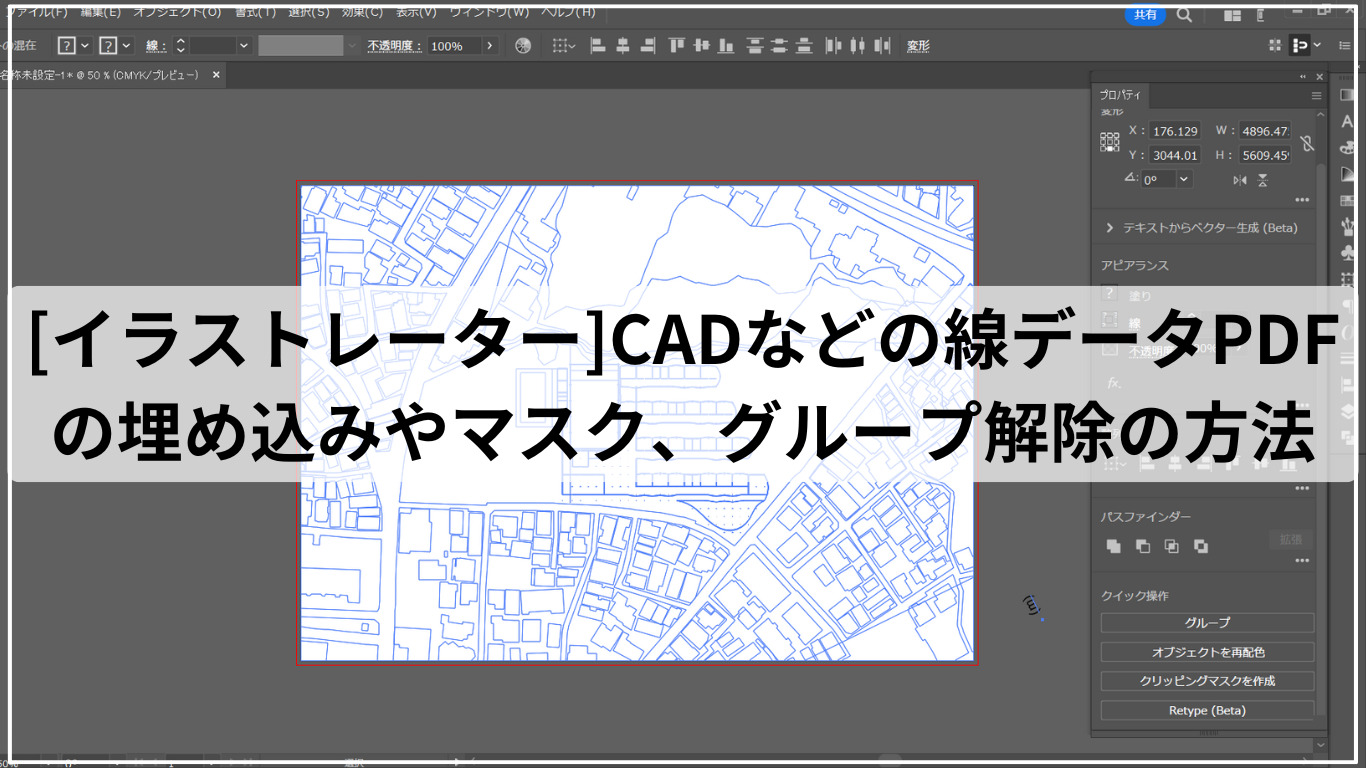Click vertical distribute center icon
Image resolution: width=1366 pixels, height=768 pixels.
[x=779, y=46]
